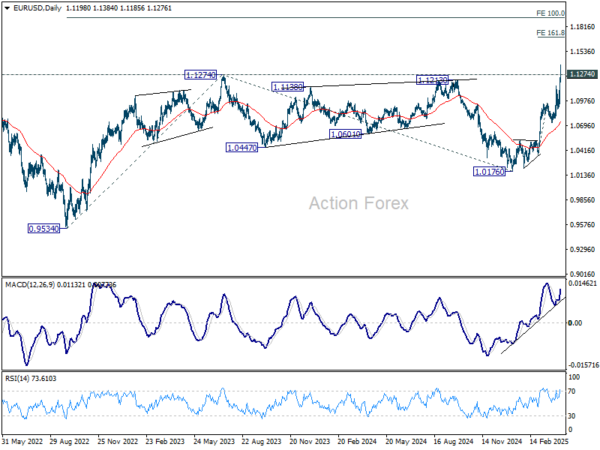Select the FE 100.0 Fibonacci level label
600x450 pixels.
(x=549, y=14)
